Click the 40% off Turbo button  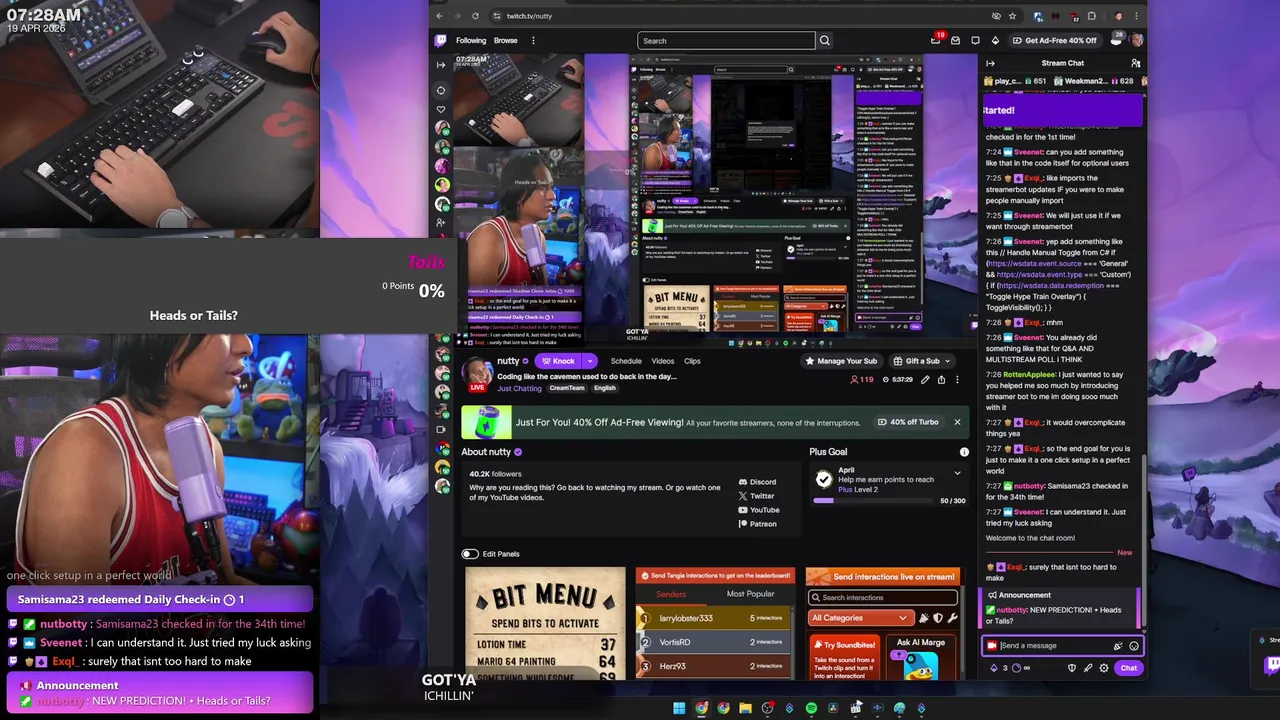click(908, 422)
